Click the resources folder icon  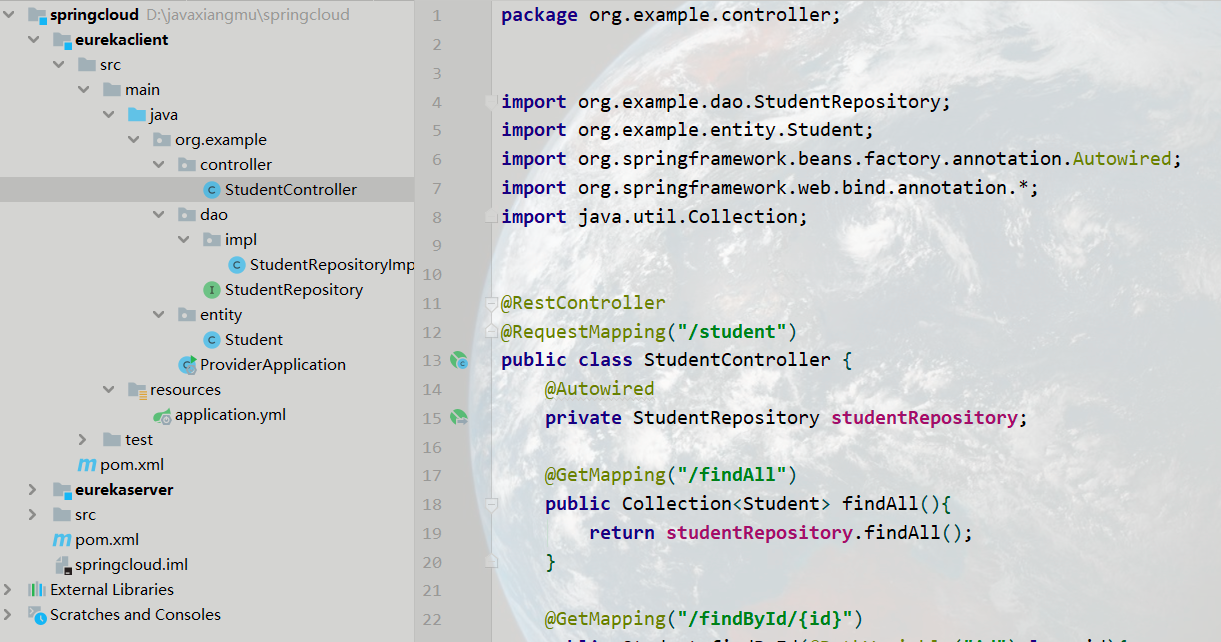point(137,390)
